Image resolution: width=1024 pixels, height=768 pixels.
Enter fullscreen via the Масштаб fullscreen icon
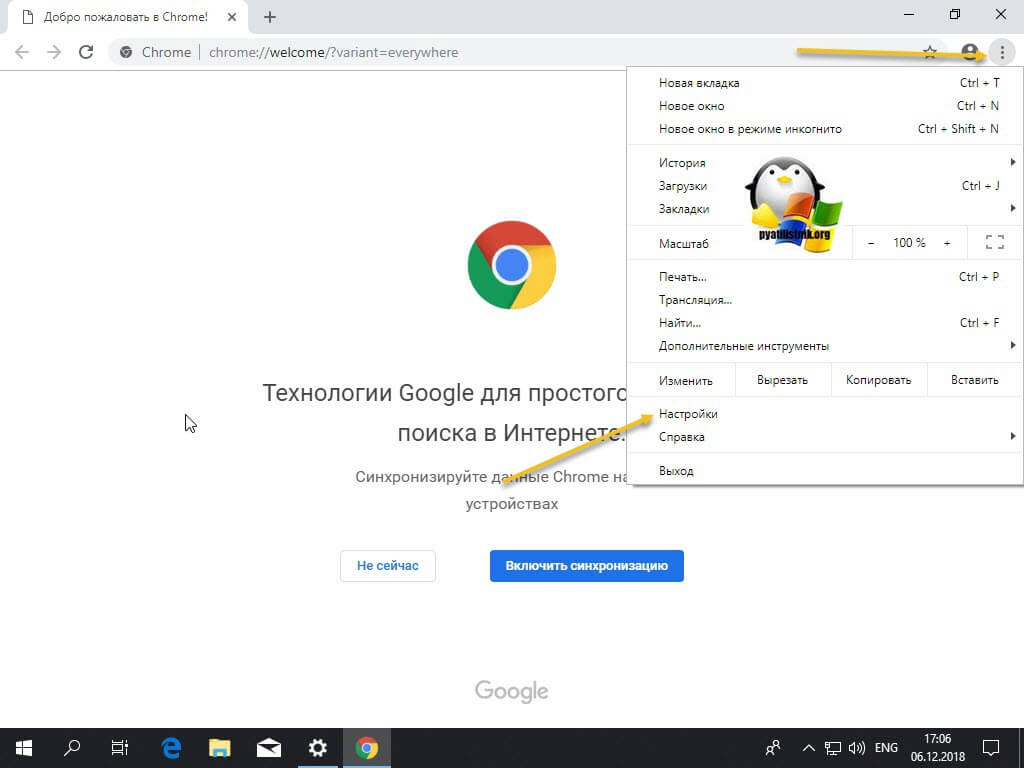tap(995, 243)
